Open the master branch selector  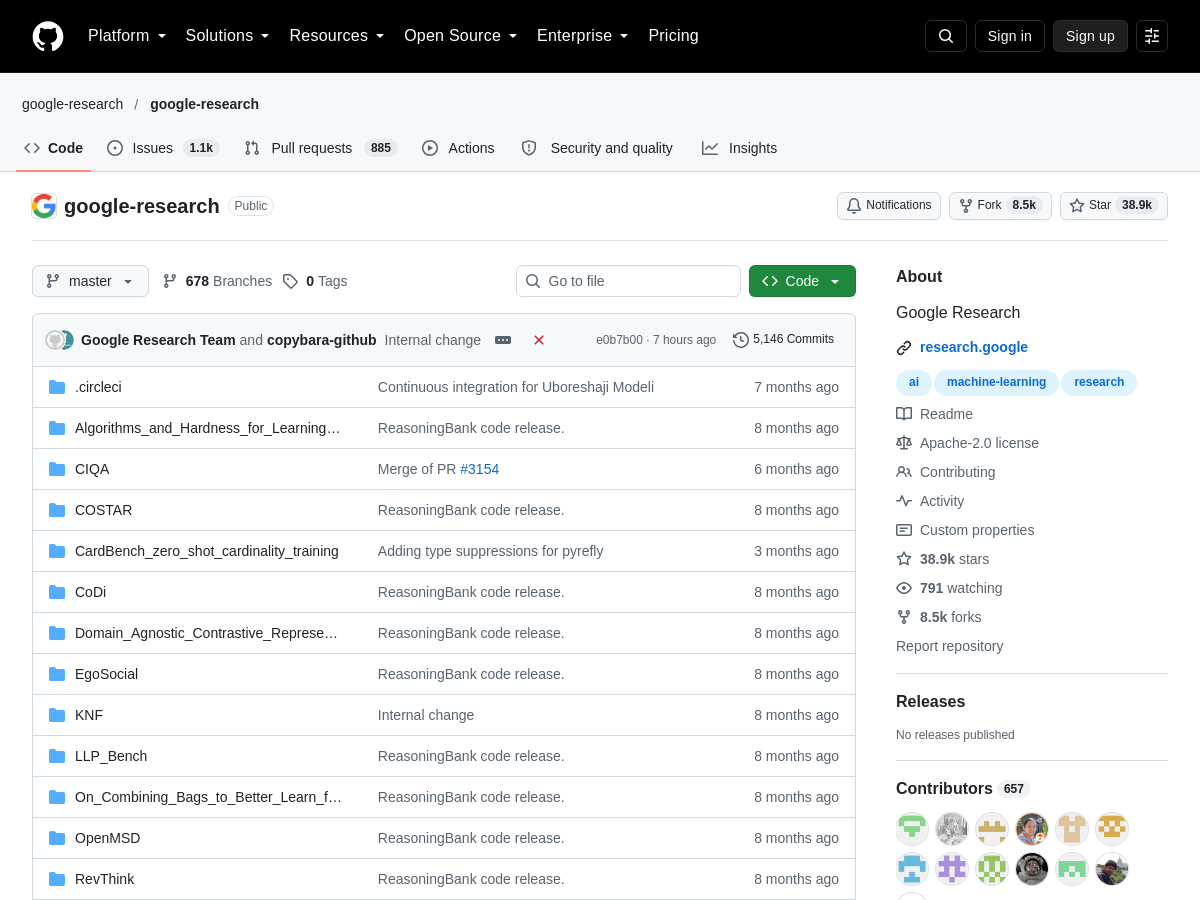[x=90, y=281]
